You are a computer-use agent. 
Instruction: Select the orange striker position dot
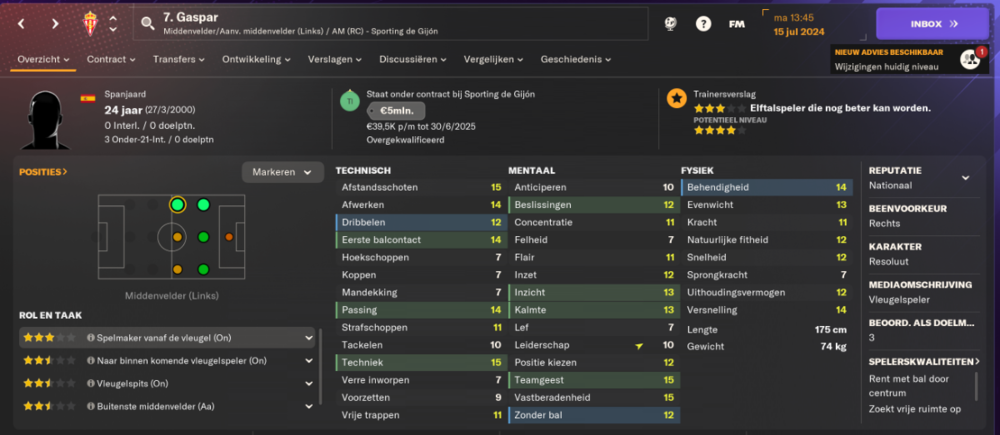pyautogui.click(x=229, y=237)
